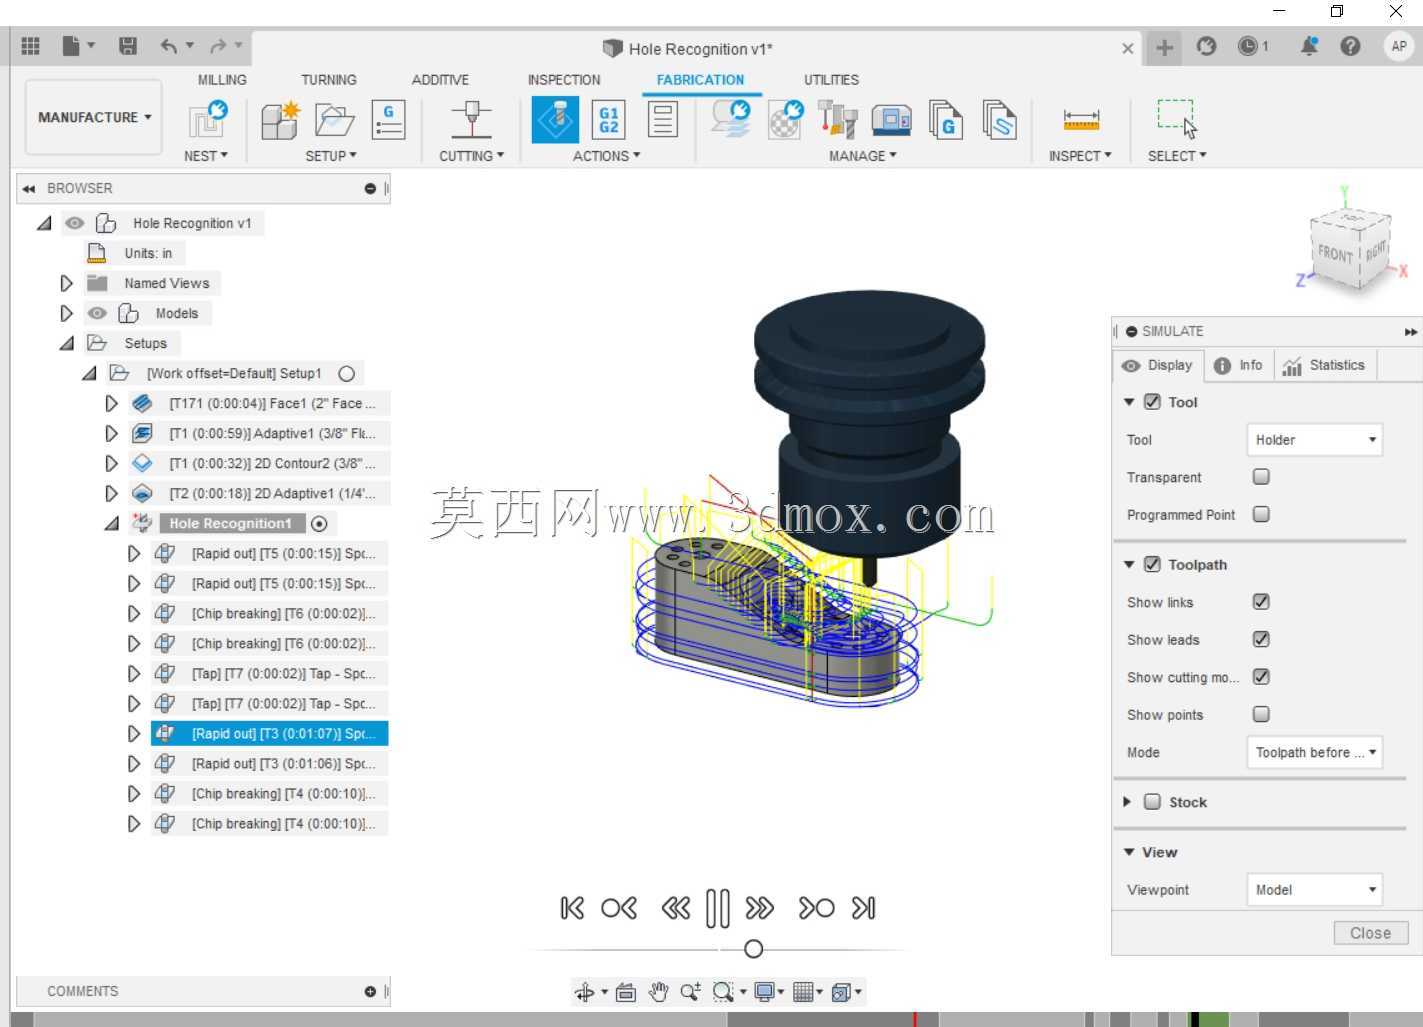Expand the Face1 operation node

111,403
